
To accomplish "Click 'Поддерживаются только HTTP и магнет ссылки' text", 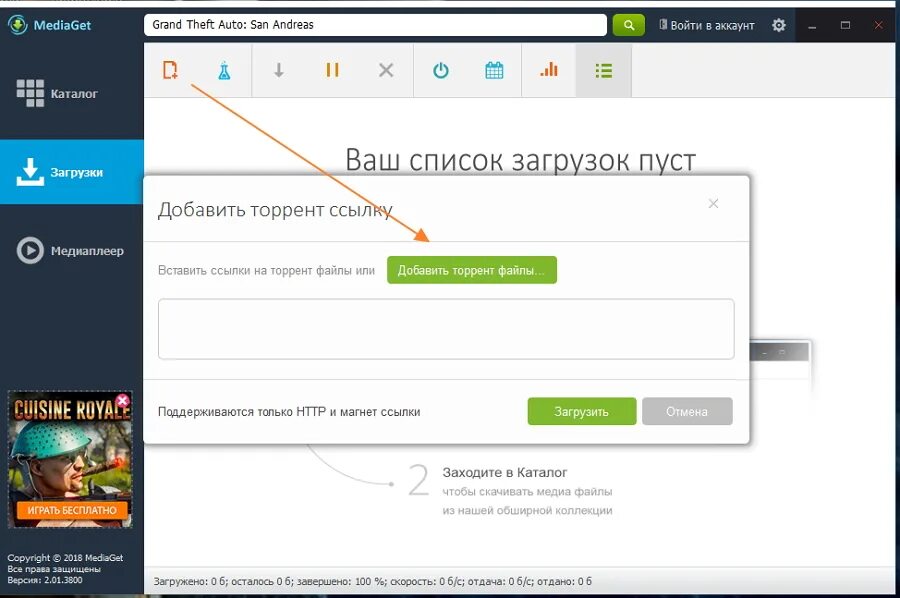I will (x=289, y=411).
